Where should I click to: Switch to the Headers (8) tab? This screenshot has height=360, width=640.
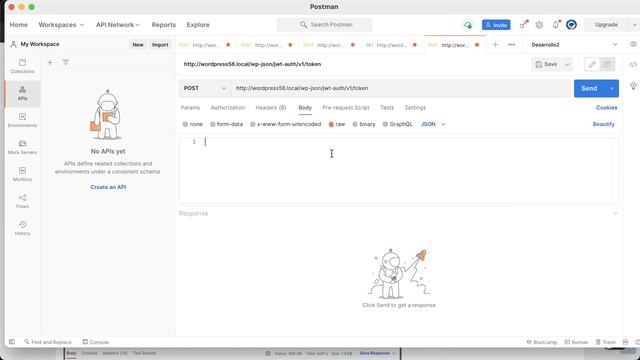(271, 108)
